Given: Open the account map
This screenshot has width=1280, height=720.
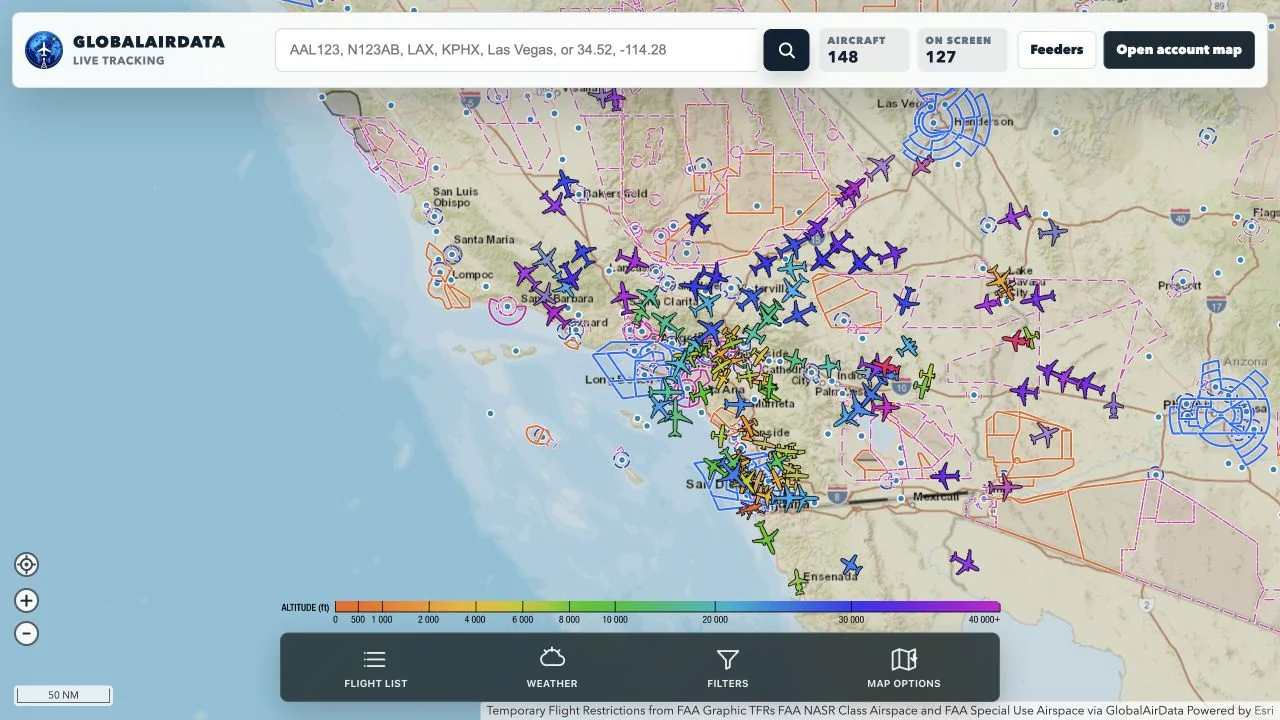Looking at the screenshot, I should tap(1179, 50).
